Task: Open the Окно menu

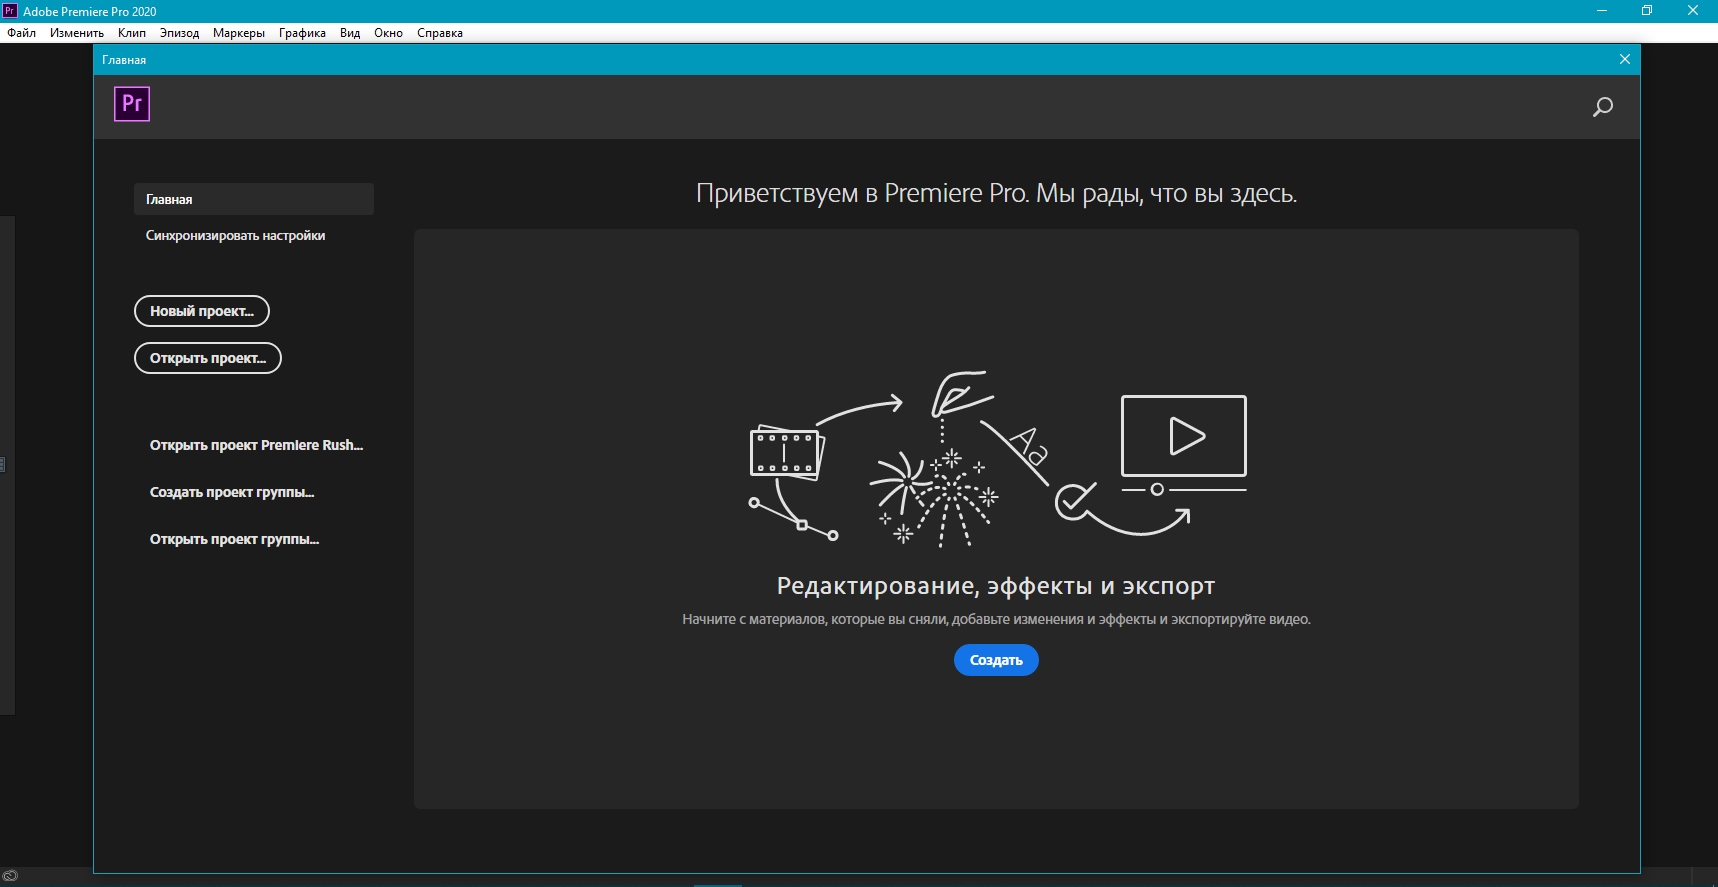Action: (388, 33)
